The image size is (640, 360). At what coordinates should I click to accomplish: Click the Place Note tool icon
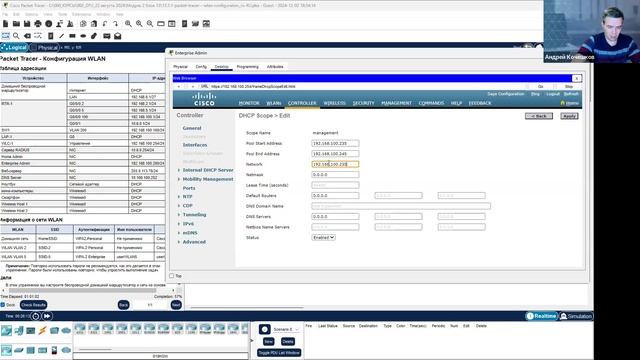[51, 36]
